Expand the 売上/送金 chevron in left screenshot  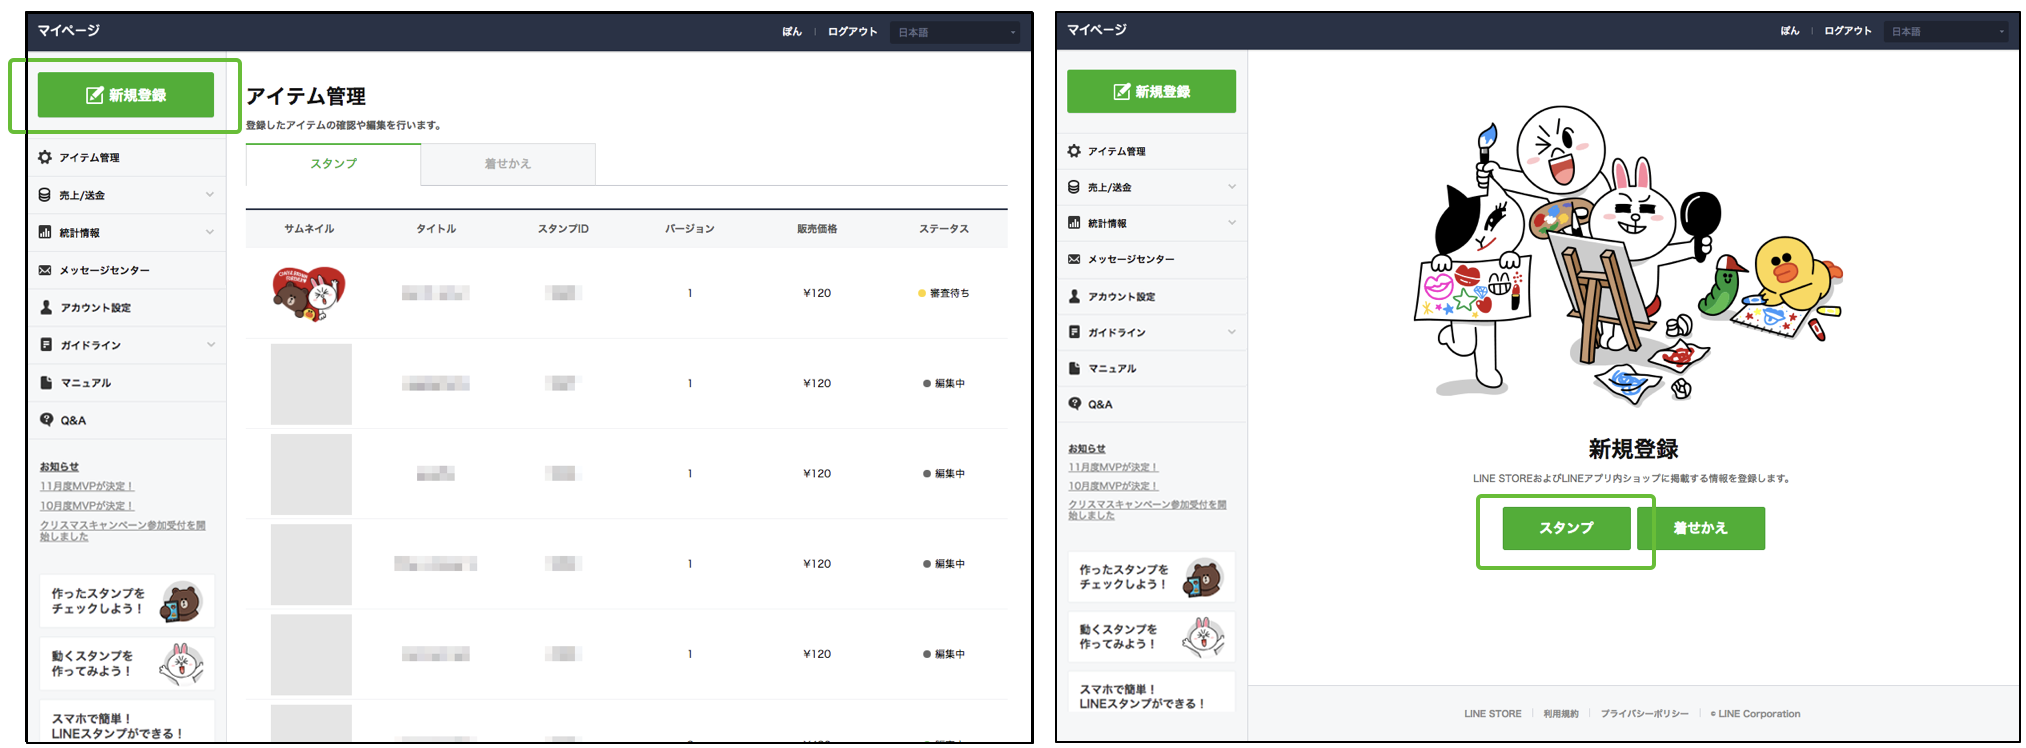pyautogui.click(x=210, y=195)
